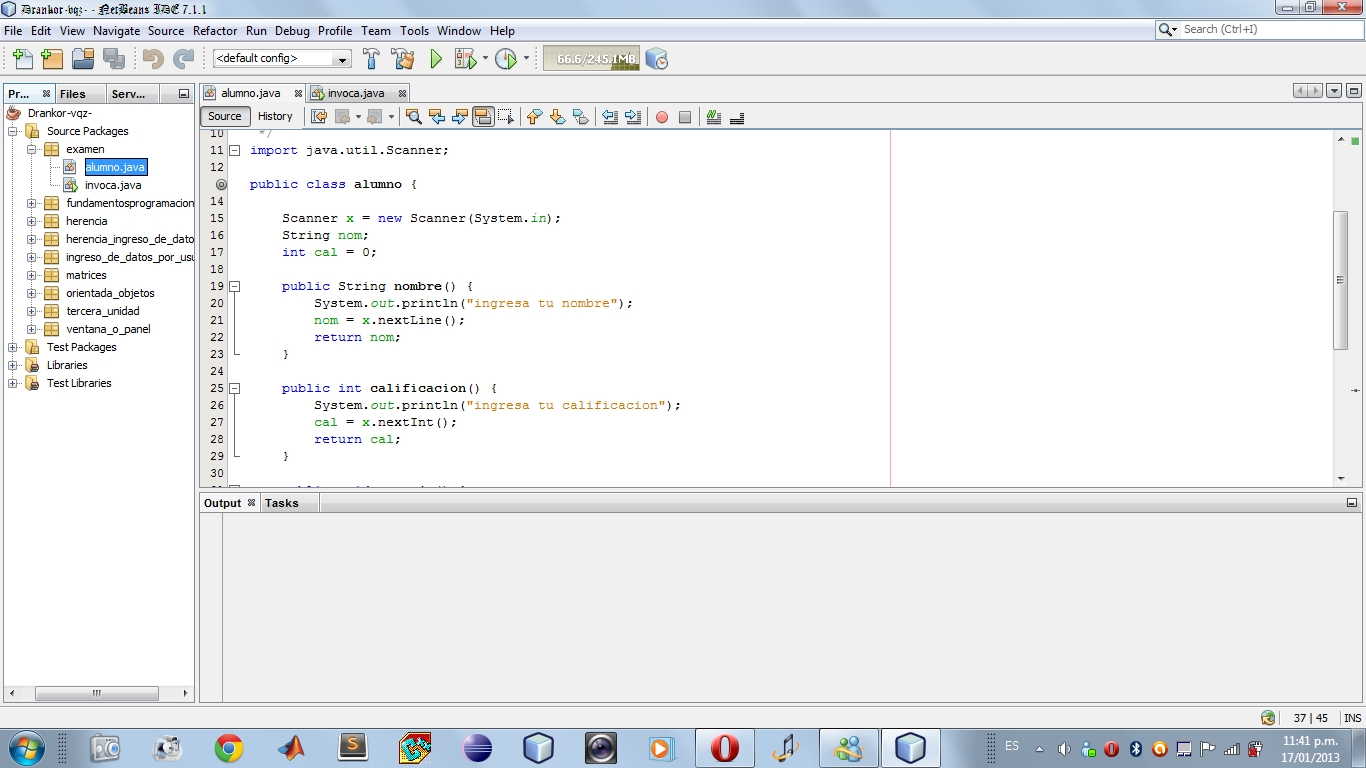Click the History button of the editor
This screenshot has width=1366, height=768.
pyautogui.click(x=275, y=116)
